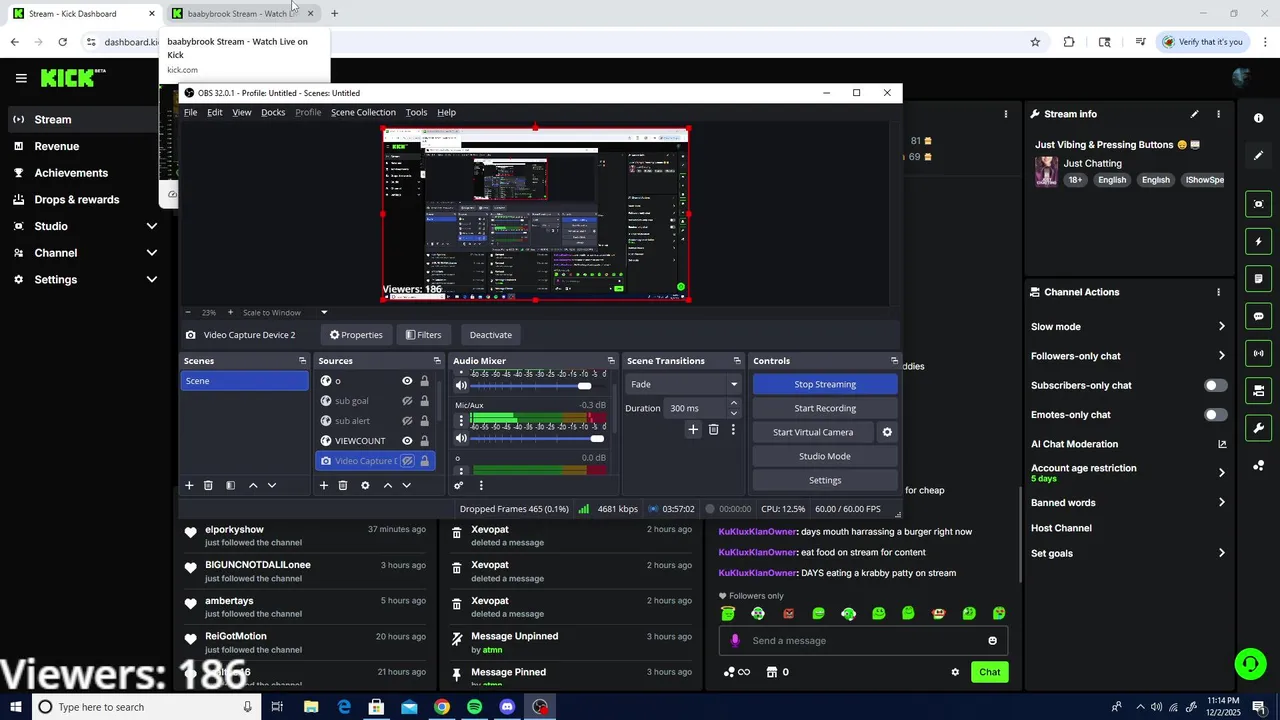Open Spotify from Windows taskbar
The height and width of the screenshot is (720, 1280).
(x=474, y=707)
